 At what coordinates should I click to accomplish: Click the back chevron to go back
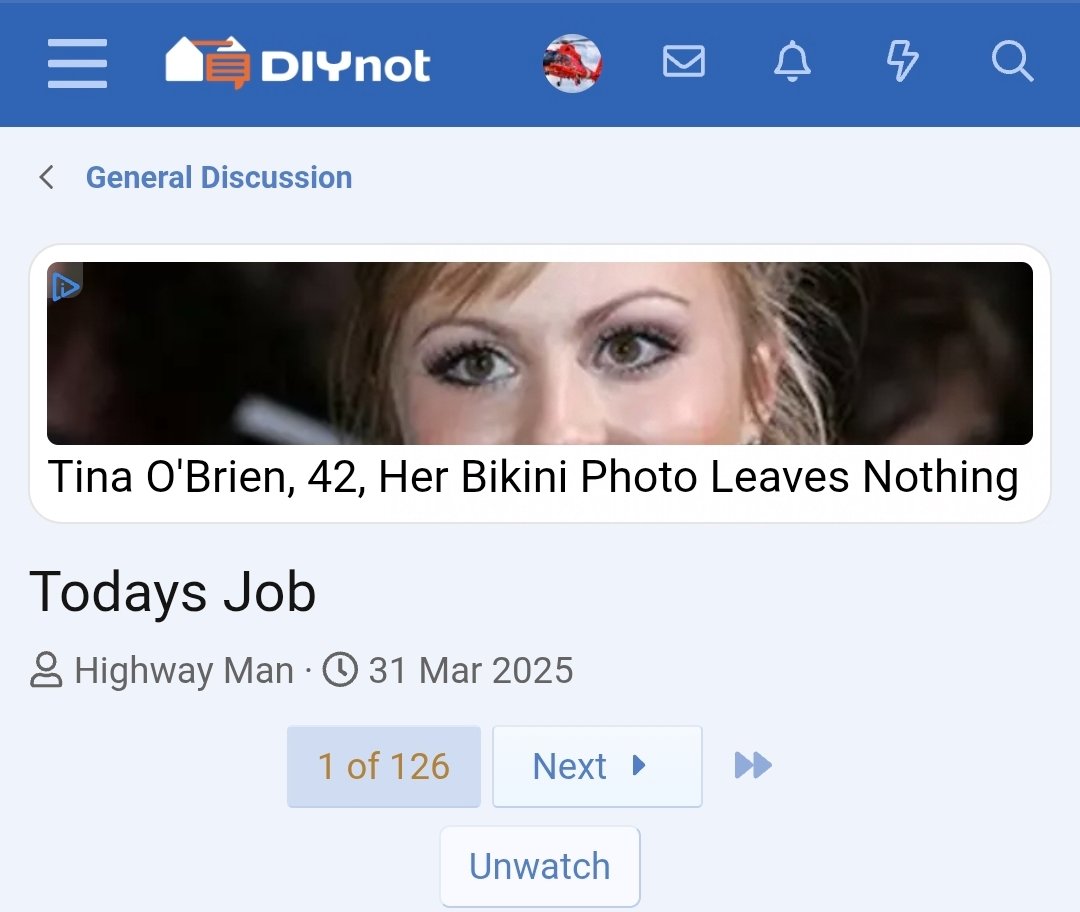pyautogui.click(x=46, y=176)
